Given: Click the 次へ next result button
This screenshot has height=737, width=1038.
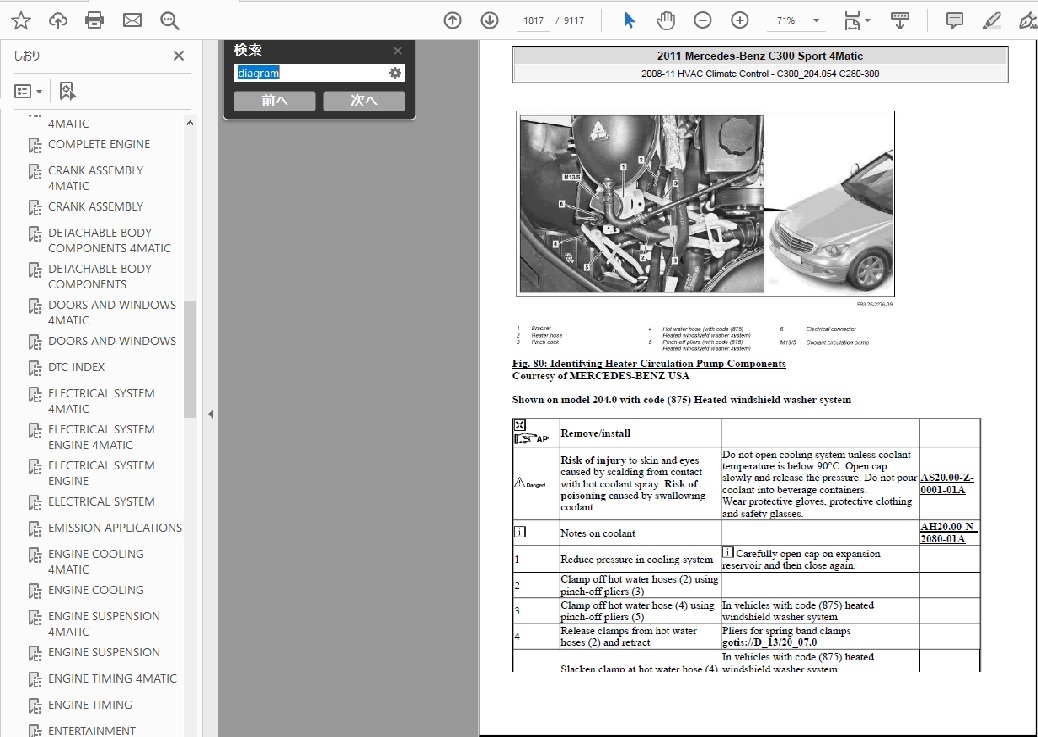Looking at the screenshot, I should (x=364, y=101).
